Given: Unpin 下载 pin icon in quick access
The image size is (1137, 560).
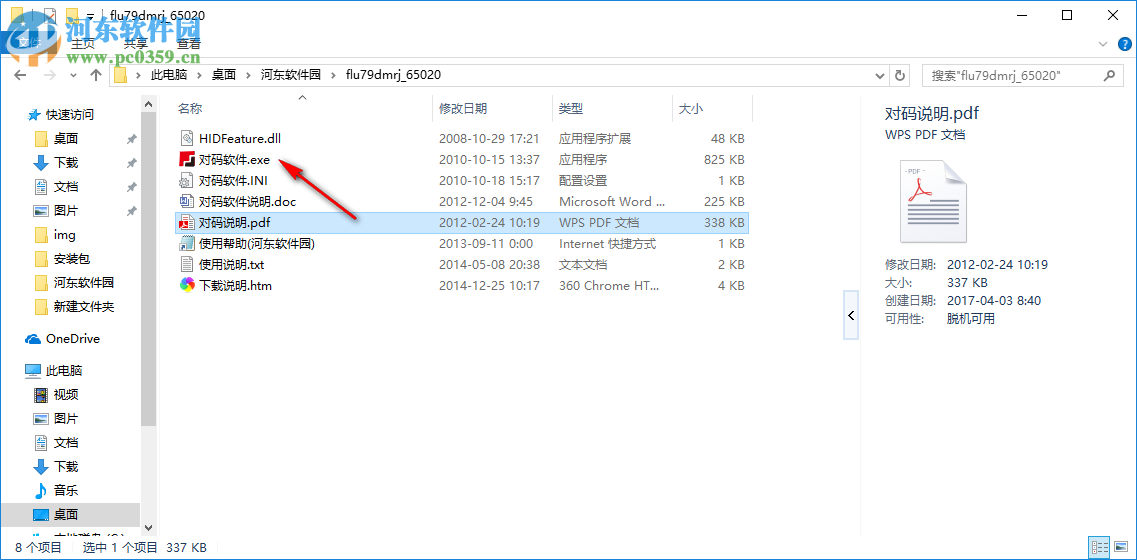Looking at the screenshot, I should pos(131,162).
